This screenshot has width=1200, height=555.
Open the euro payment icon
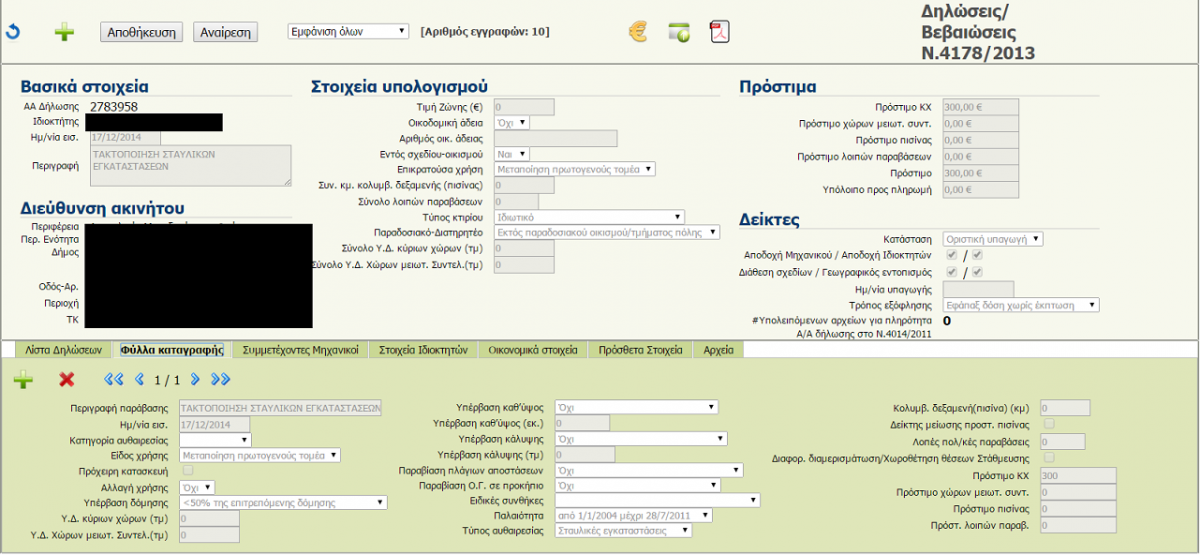point(638,32)
